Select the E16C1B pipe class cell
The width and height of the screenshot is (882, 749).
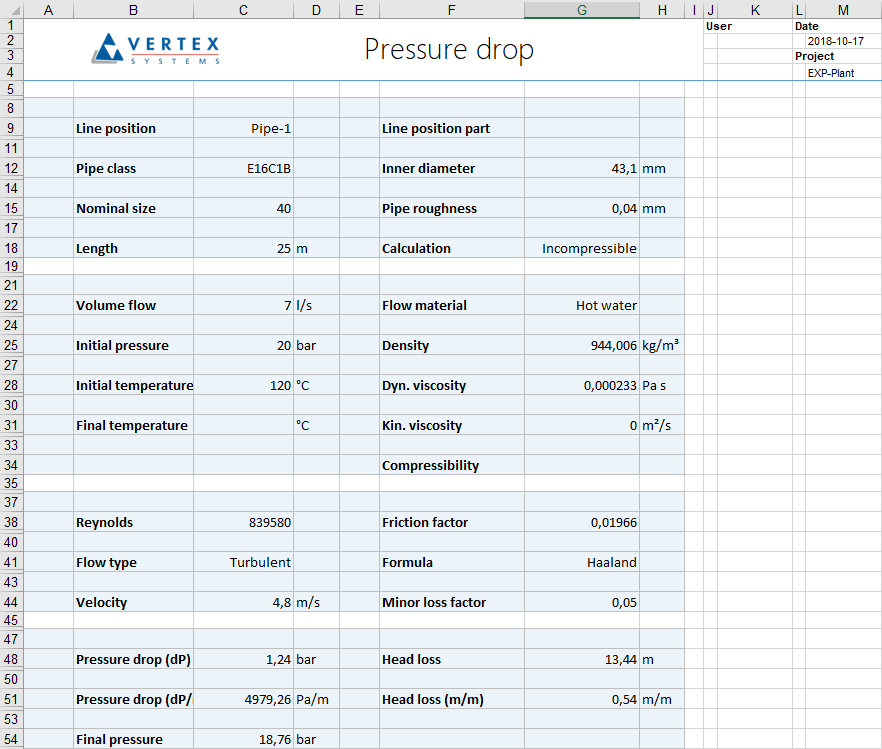(x=243, y=168)
